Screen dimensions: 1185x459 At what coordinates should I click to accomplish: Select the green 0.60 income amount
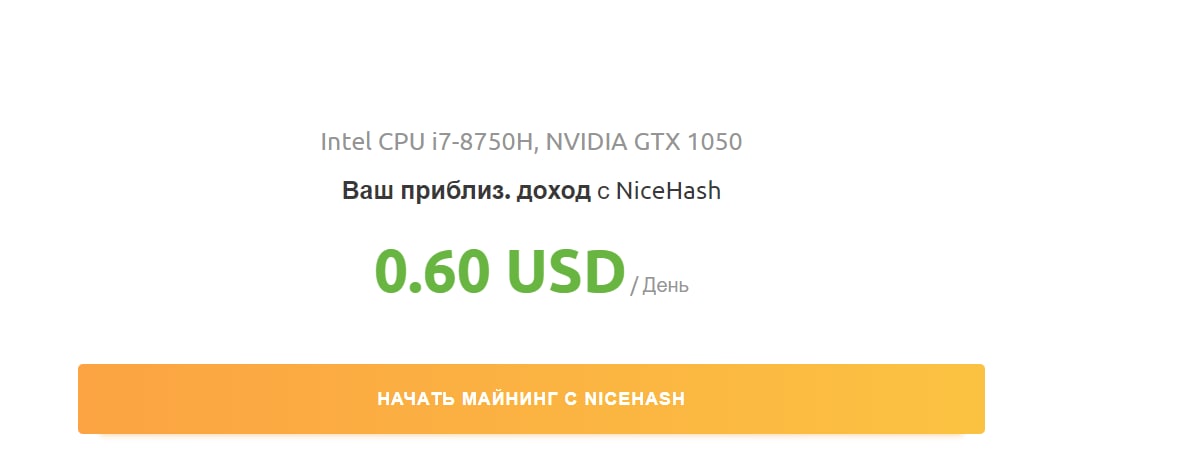tap(432, 270)
